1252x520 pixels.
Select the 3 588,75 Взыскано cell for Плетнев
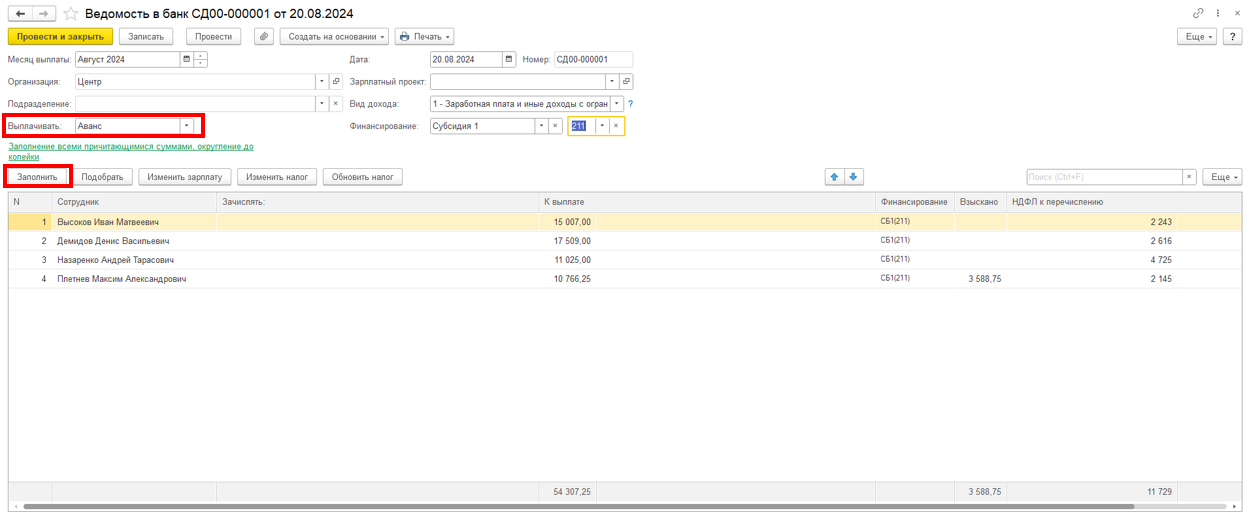[x=980, y=279]
